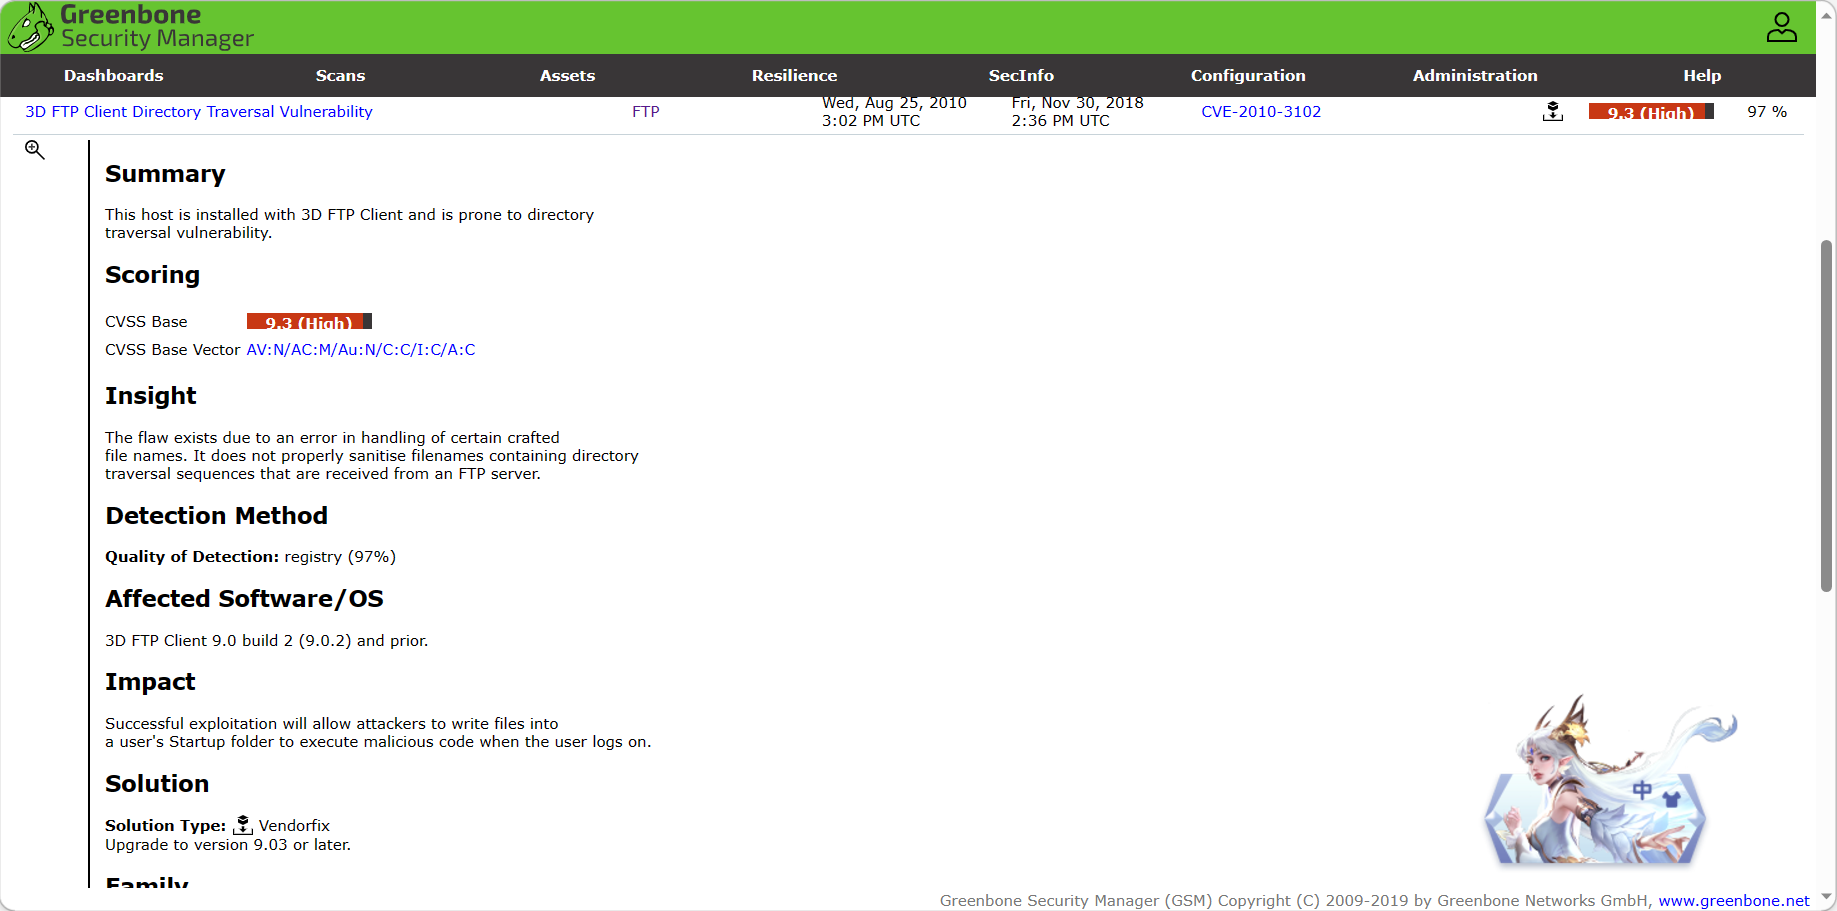The width and height of the screenshot is (1837, 911).
Task: Click the 9.3 (High) severity bar in table row
Action: tap(1651, 112)
